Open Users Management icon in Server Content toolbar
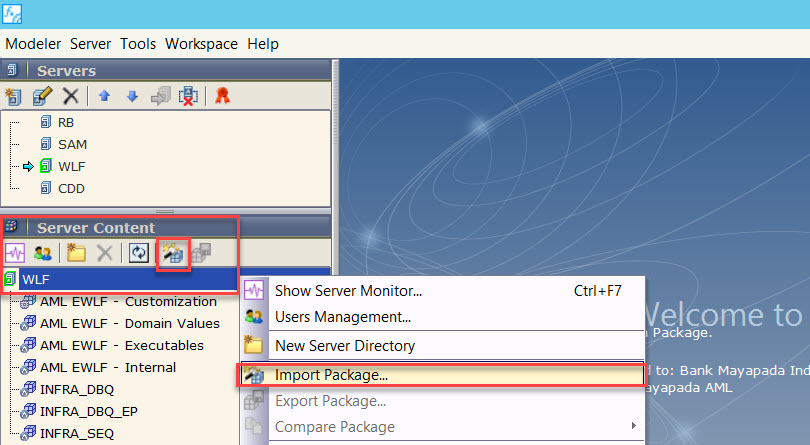 [42, 253]
